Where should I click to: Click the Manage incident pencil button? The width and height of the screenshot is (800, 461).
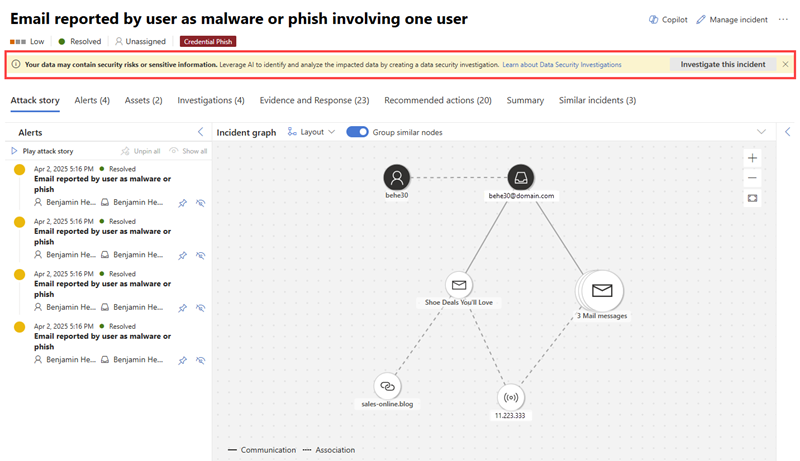coord(732,19)
